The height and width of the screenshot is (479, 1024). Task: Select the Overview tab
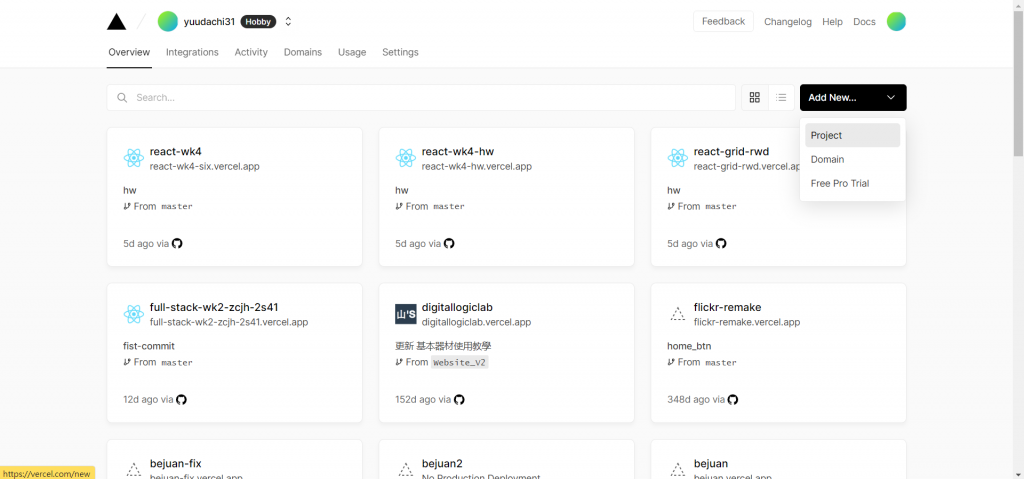coord(129,52)
